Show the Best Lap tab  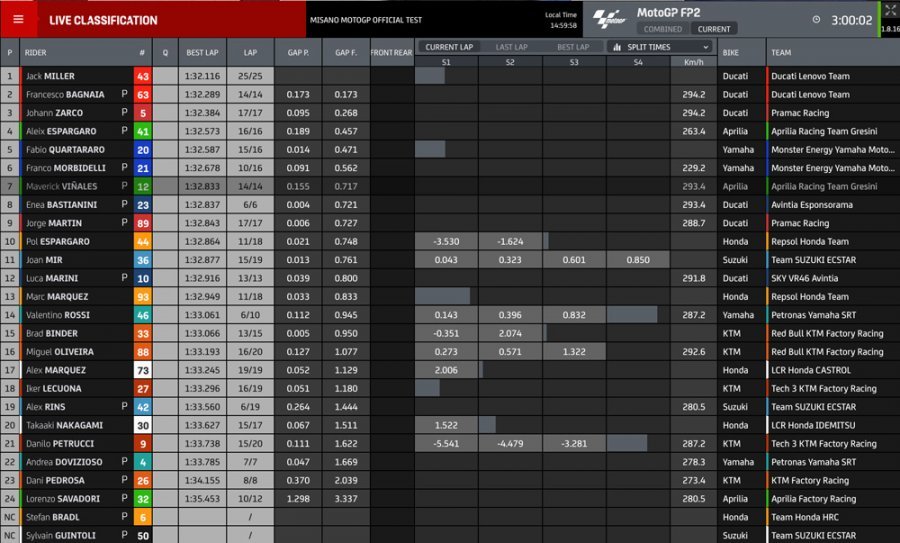coord(573,47)
